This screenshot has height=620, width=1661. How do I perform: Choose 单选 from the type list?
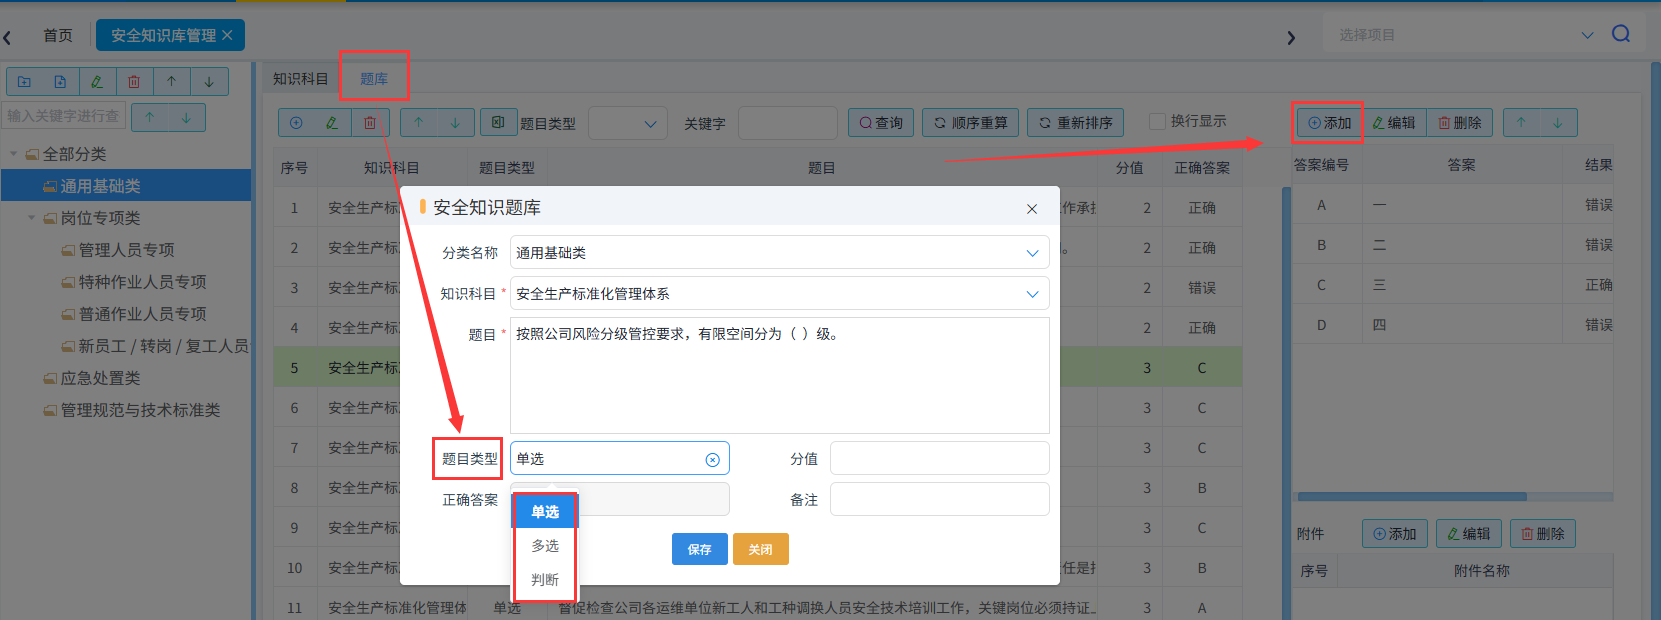pos(545,512)
